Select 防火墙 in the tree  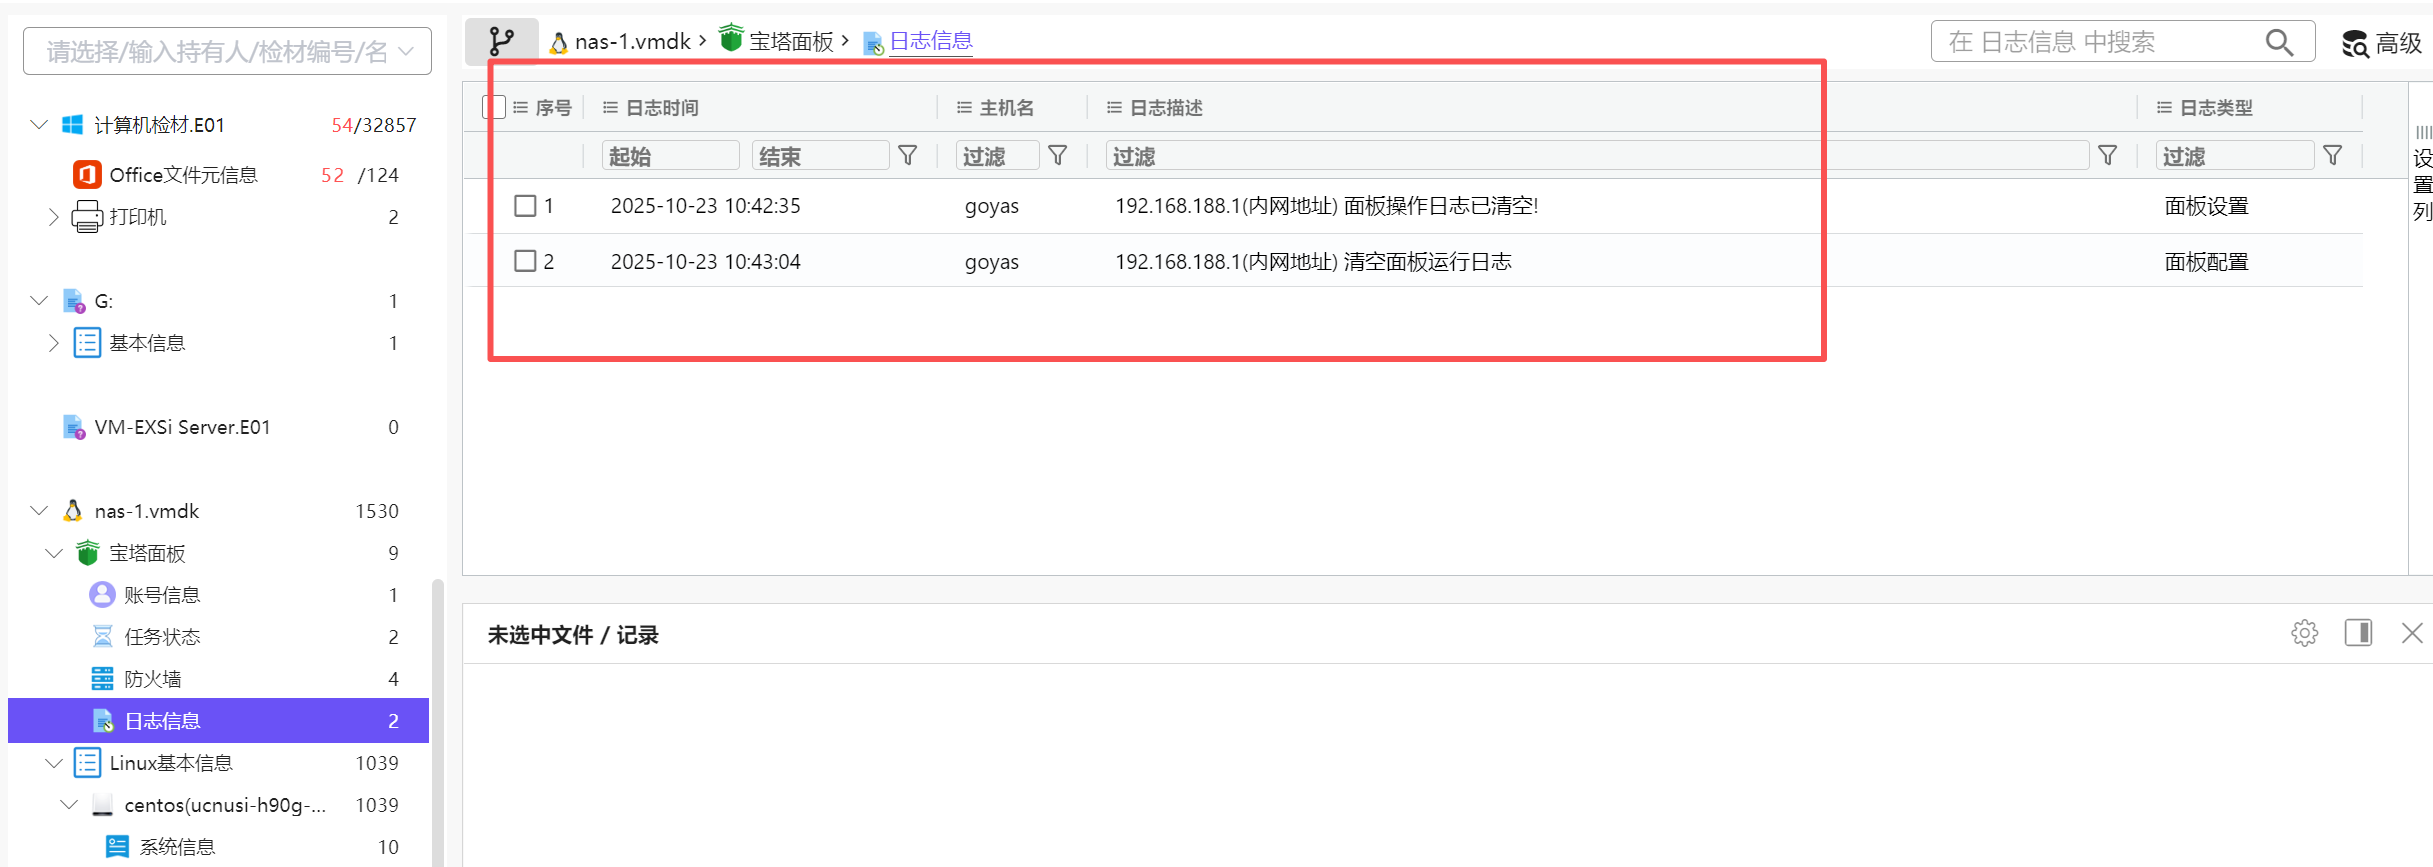[x=153, y=679]
